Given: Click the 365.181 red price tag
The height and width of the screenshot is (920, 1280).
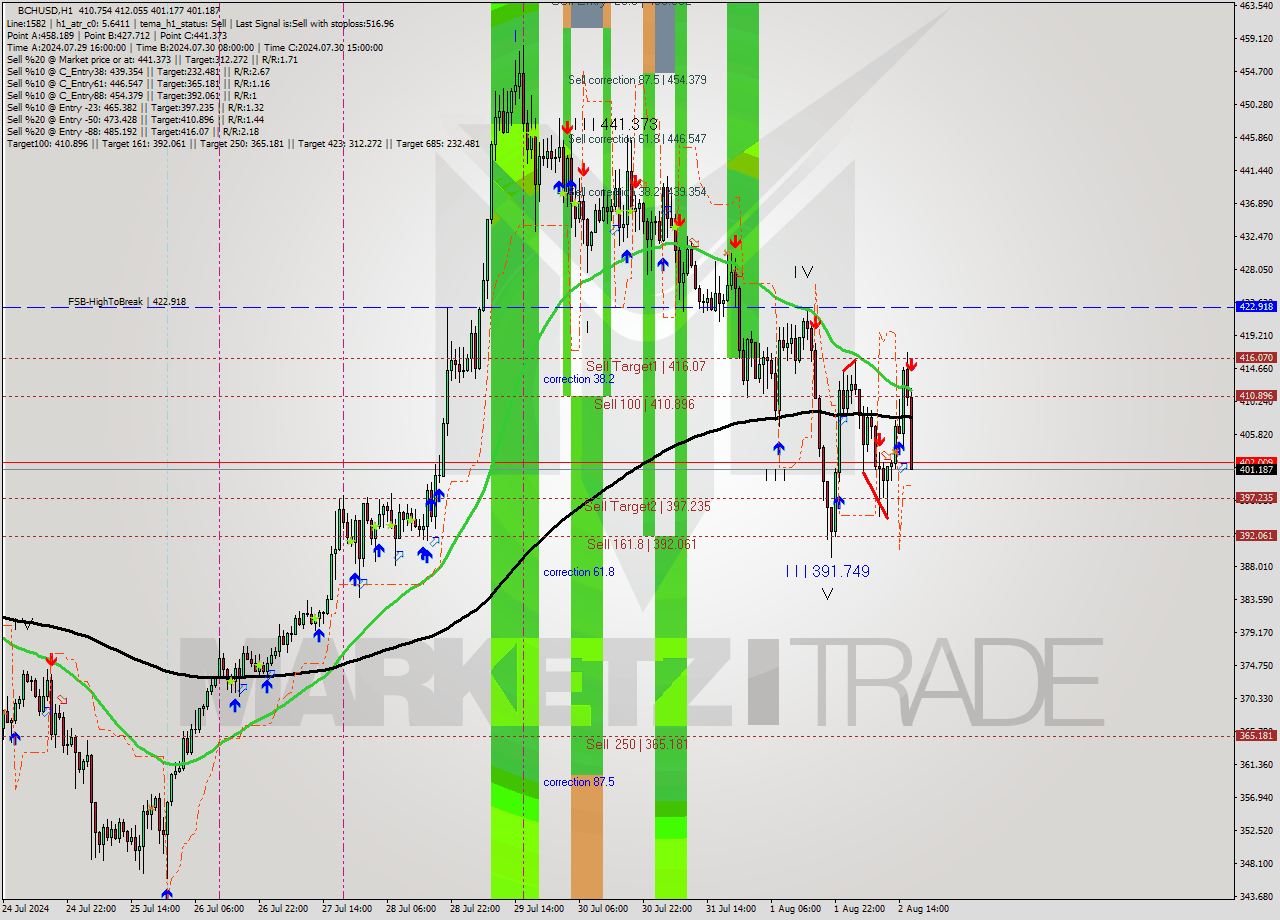Looking at the screenshot, I should (1256, 736).
